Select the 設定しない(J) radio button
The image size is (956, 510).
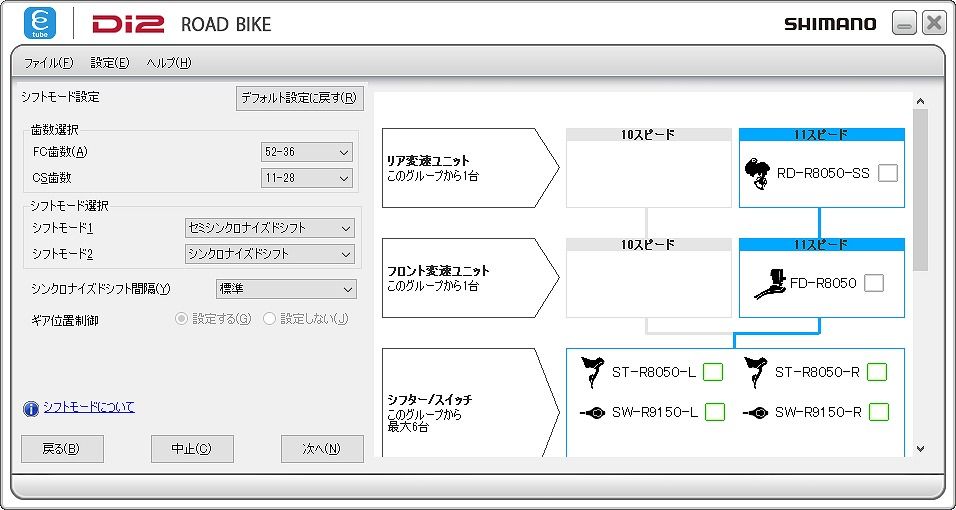[x=269, y=318]
